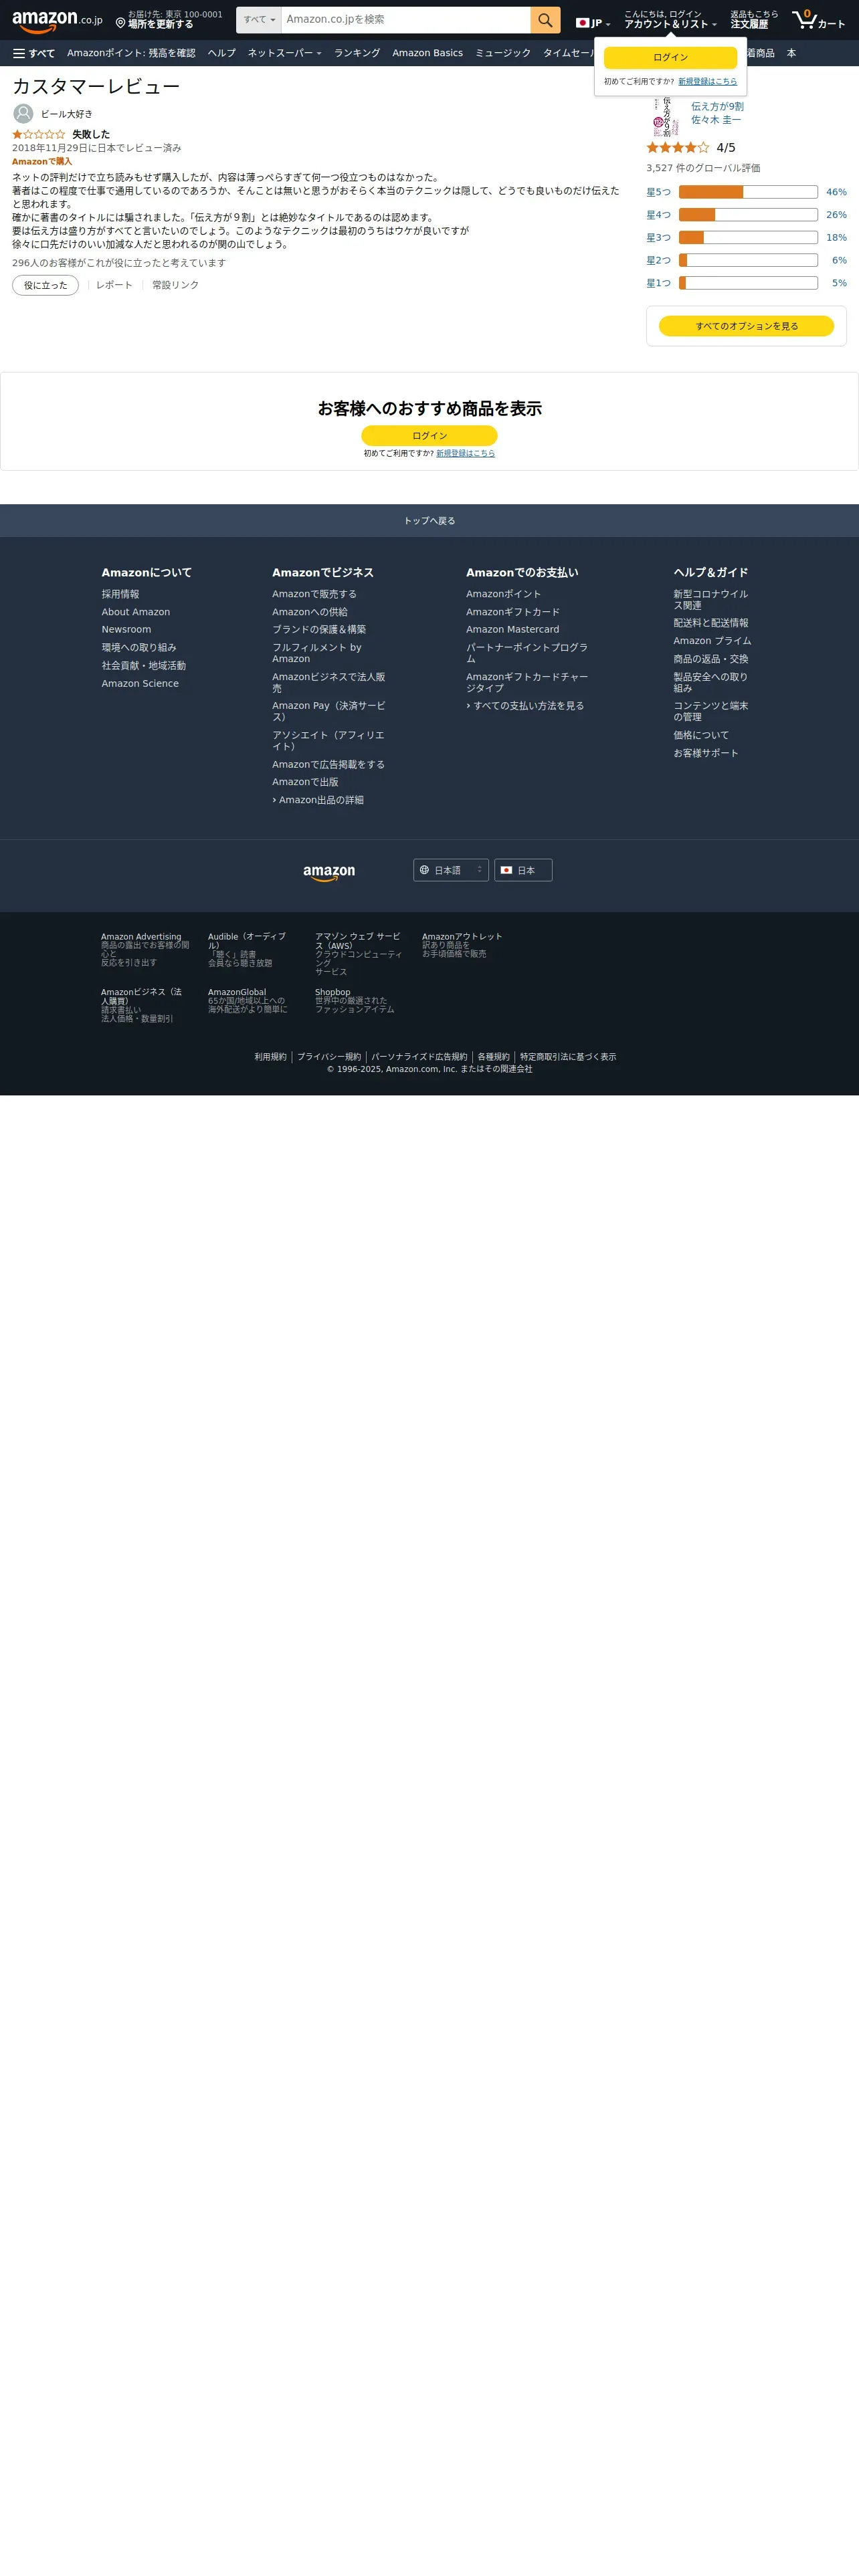Open 採用情報 footer link
Viewport: 859px width, 2576px height.
[120, 594]
